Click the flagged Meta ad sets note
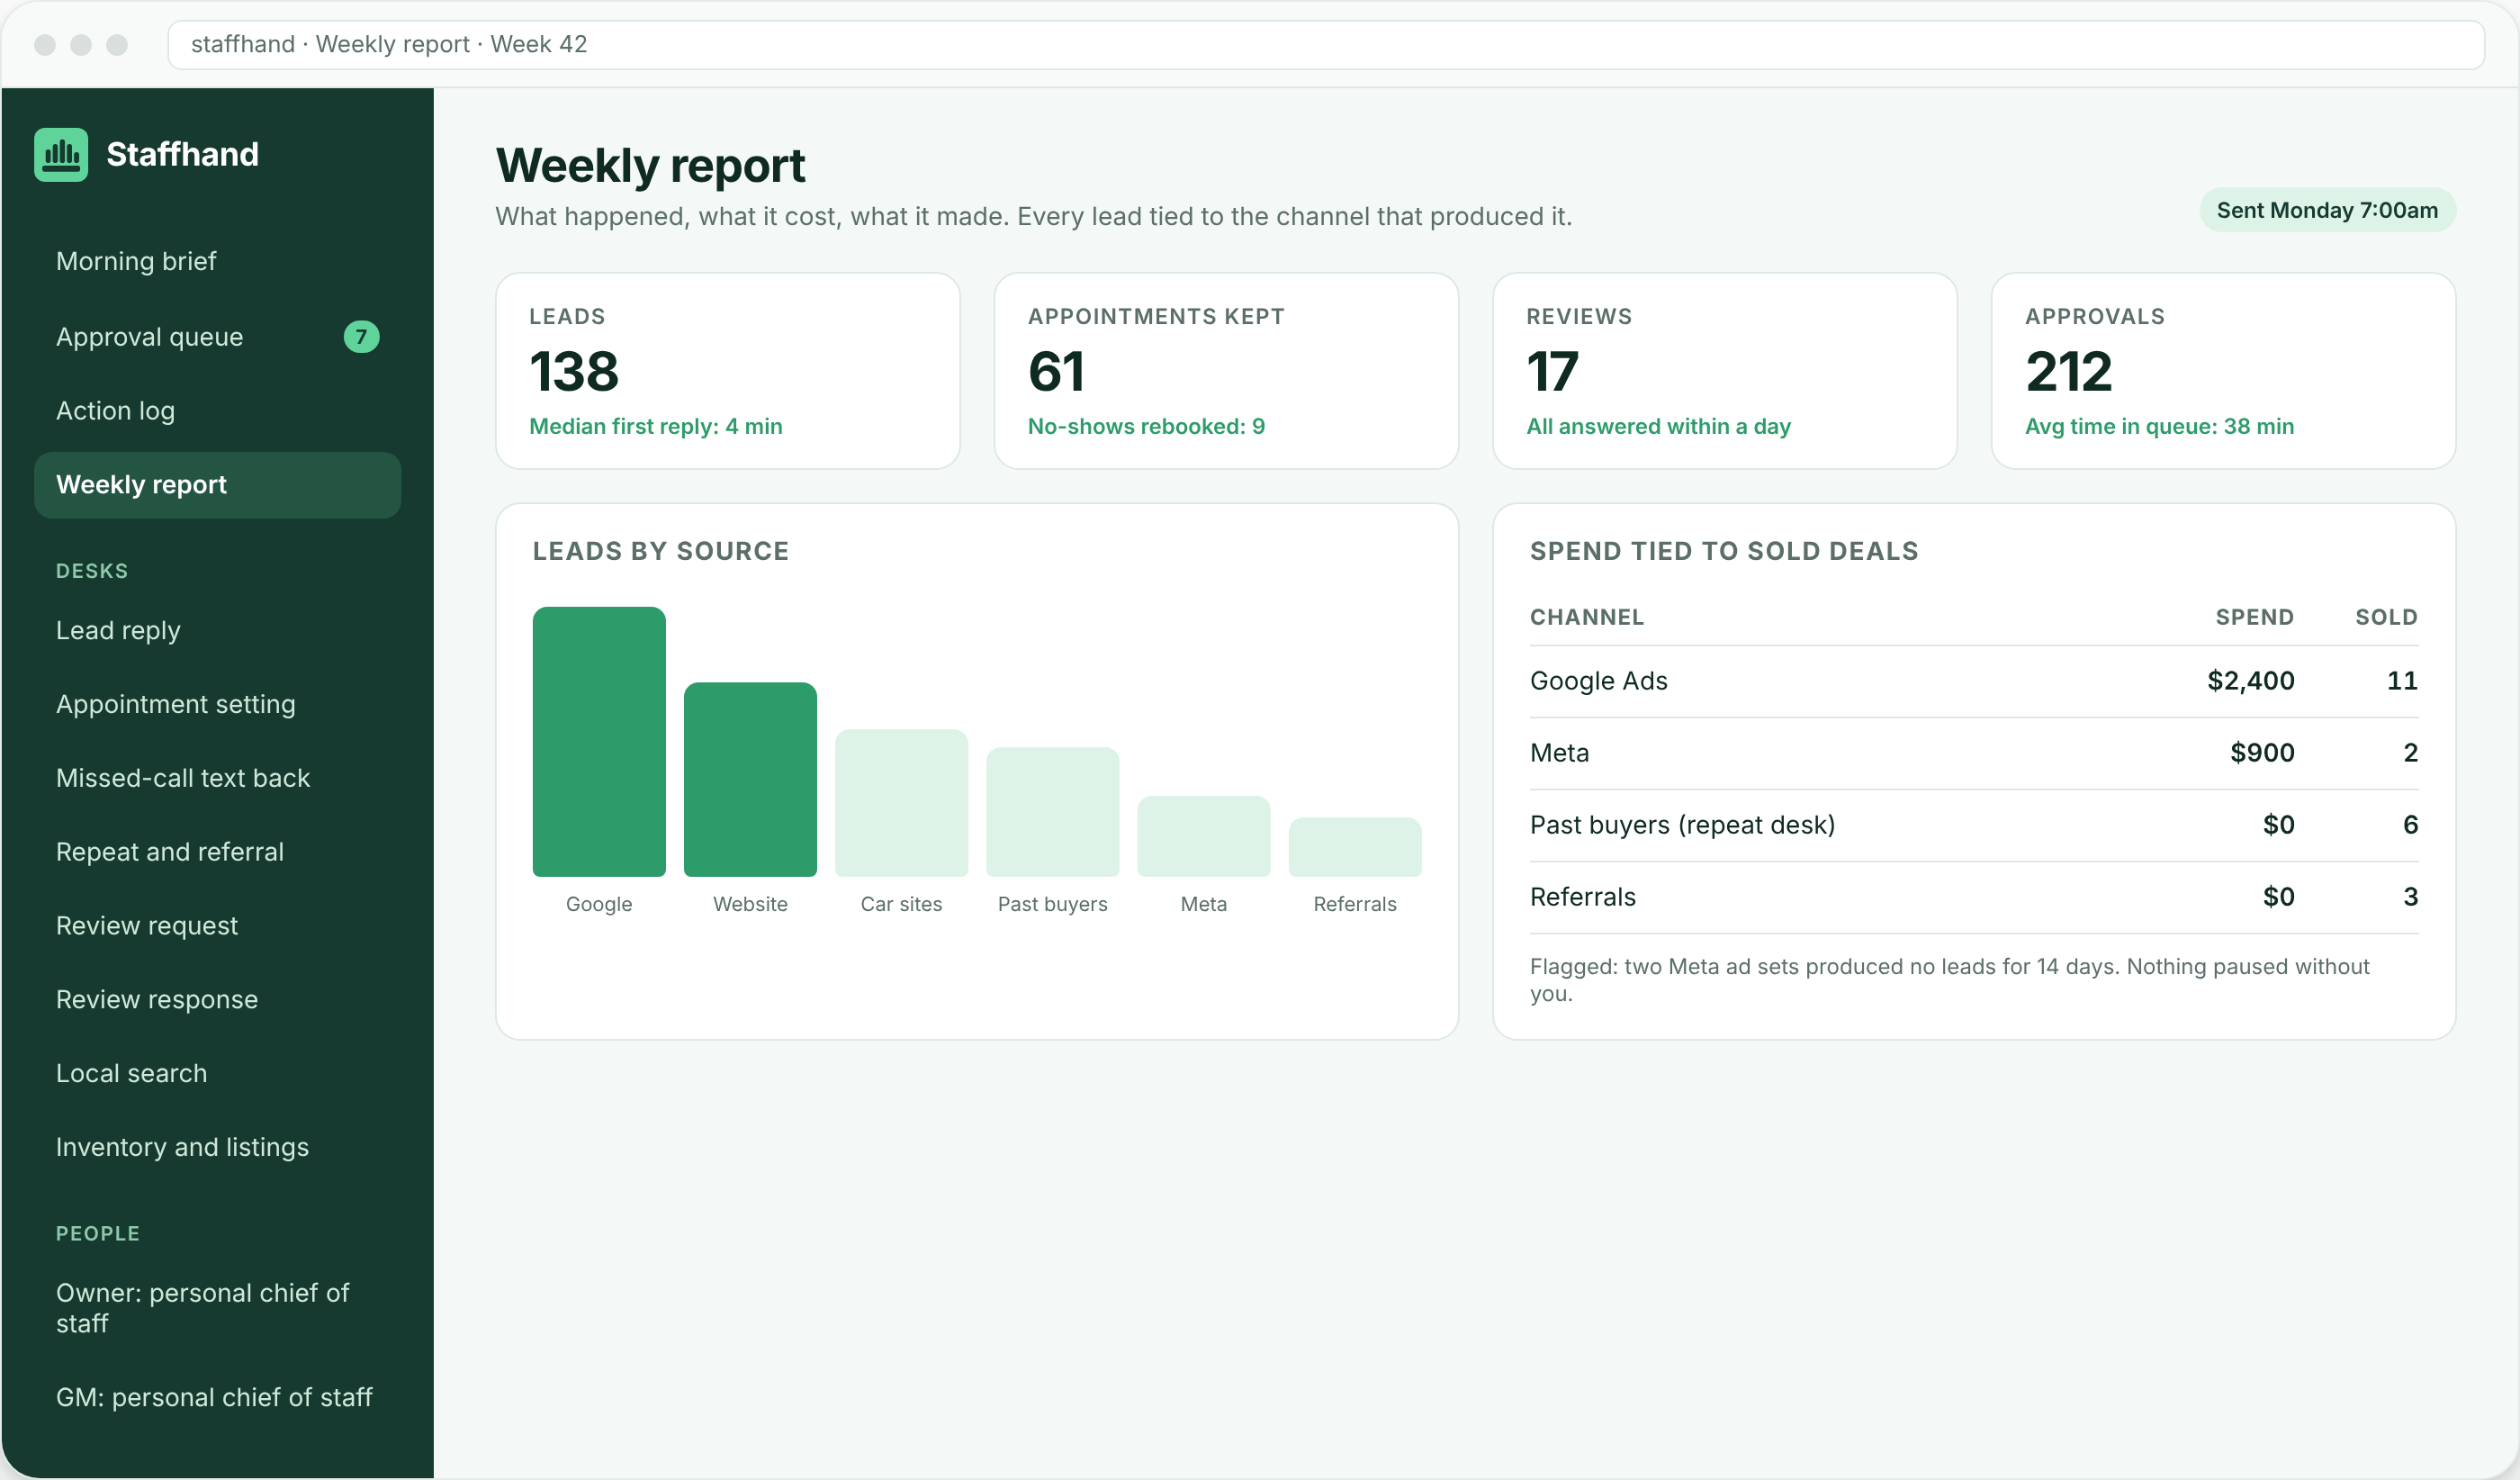 pyautogui.click(x=1950, y=980)
